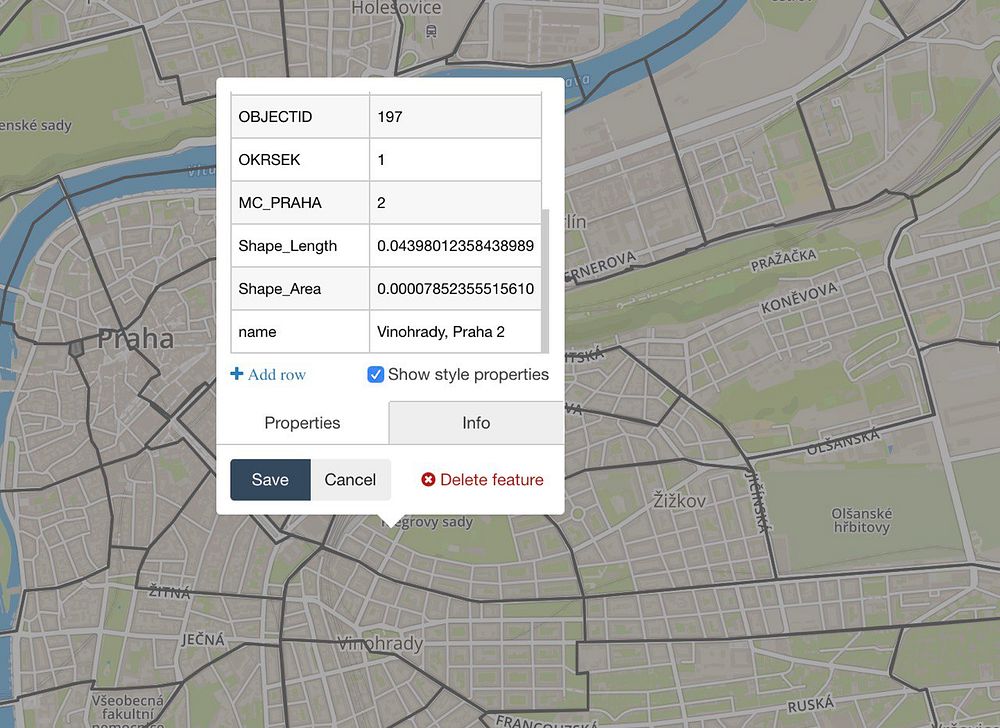Click the OBJECTID key cell

pos(300,117)
